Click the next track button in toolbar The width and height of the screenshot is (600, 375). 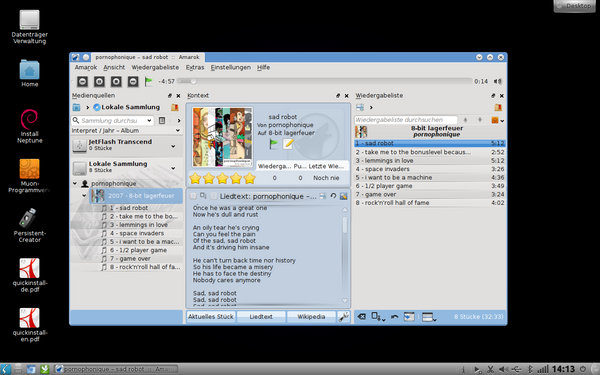(133, 81)
